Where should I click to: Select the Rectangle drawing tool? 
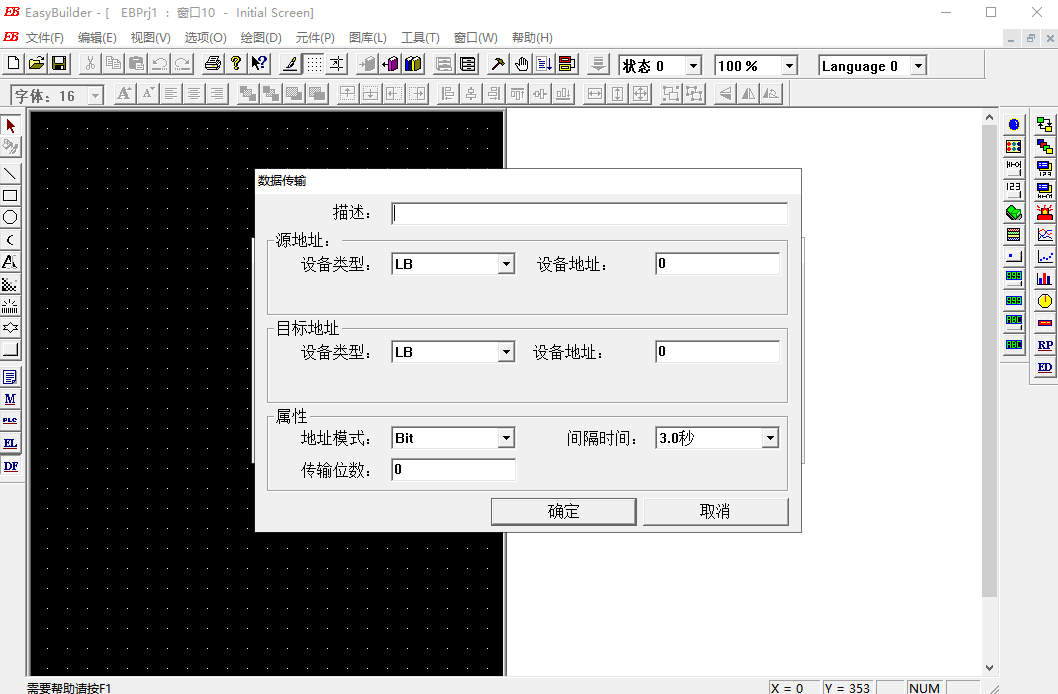click(10, 196)
